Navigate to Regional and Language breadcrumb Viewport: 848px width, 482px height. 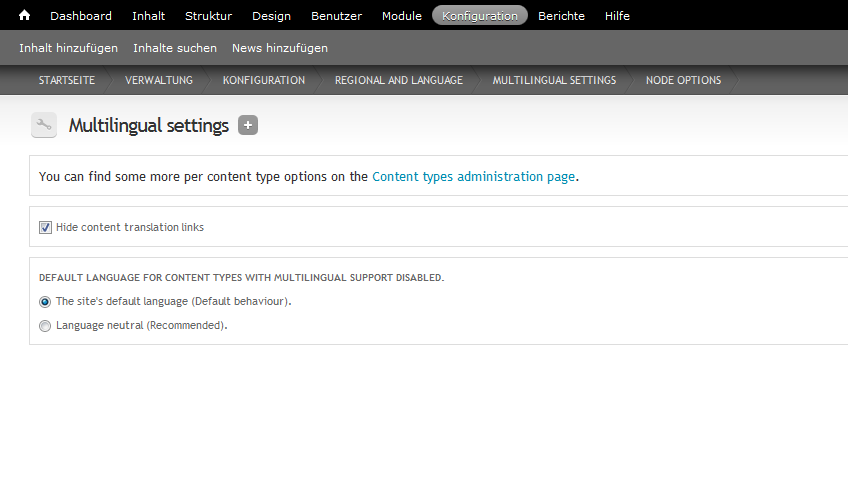pyautogui.click(x=398, y=80)
